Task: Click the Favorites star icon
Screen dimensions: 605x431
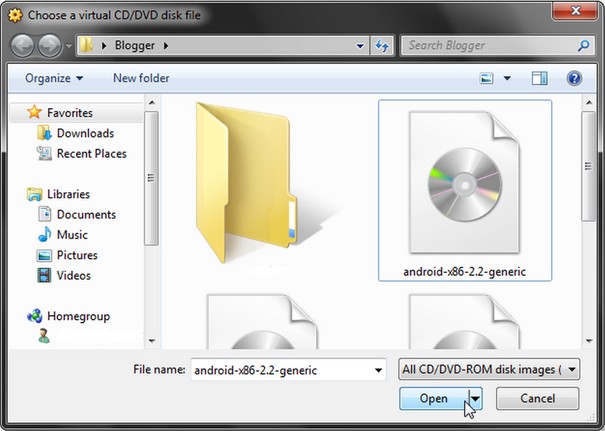Action: (34, 112)
